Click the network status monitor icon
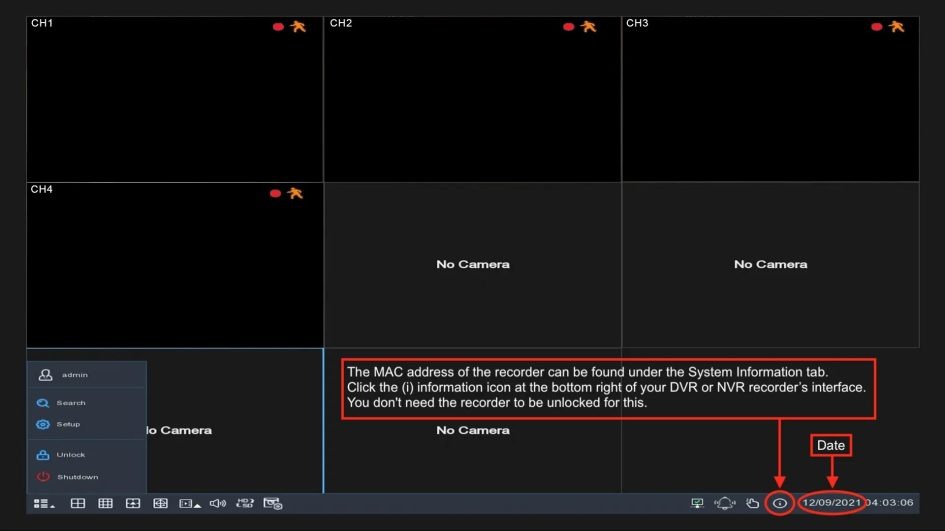Image resolution: width=945 pixels, height=531 pixels. coord(698,503)
